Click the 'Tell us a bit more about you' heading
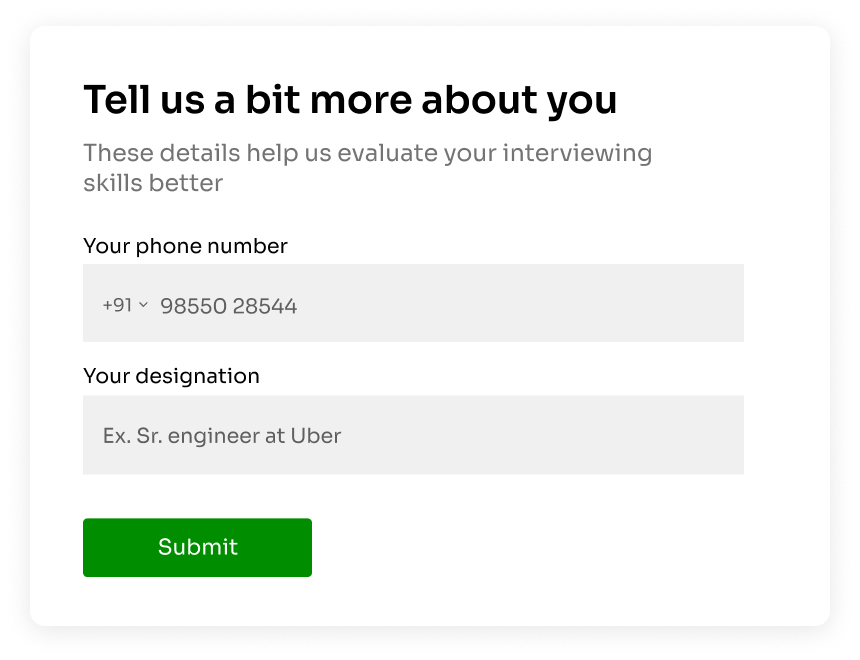This screenshot has width=860, height=660. (350, 100)
